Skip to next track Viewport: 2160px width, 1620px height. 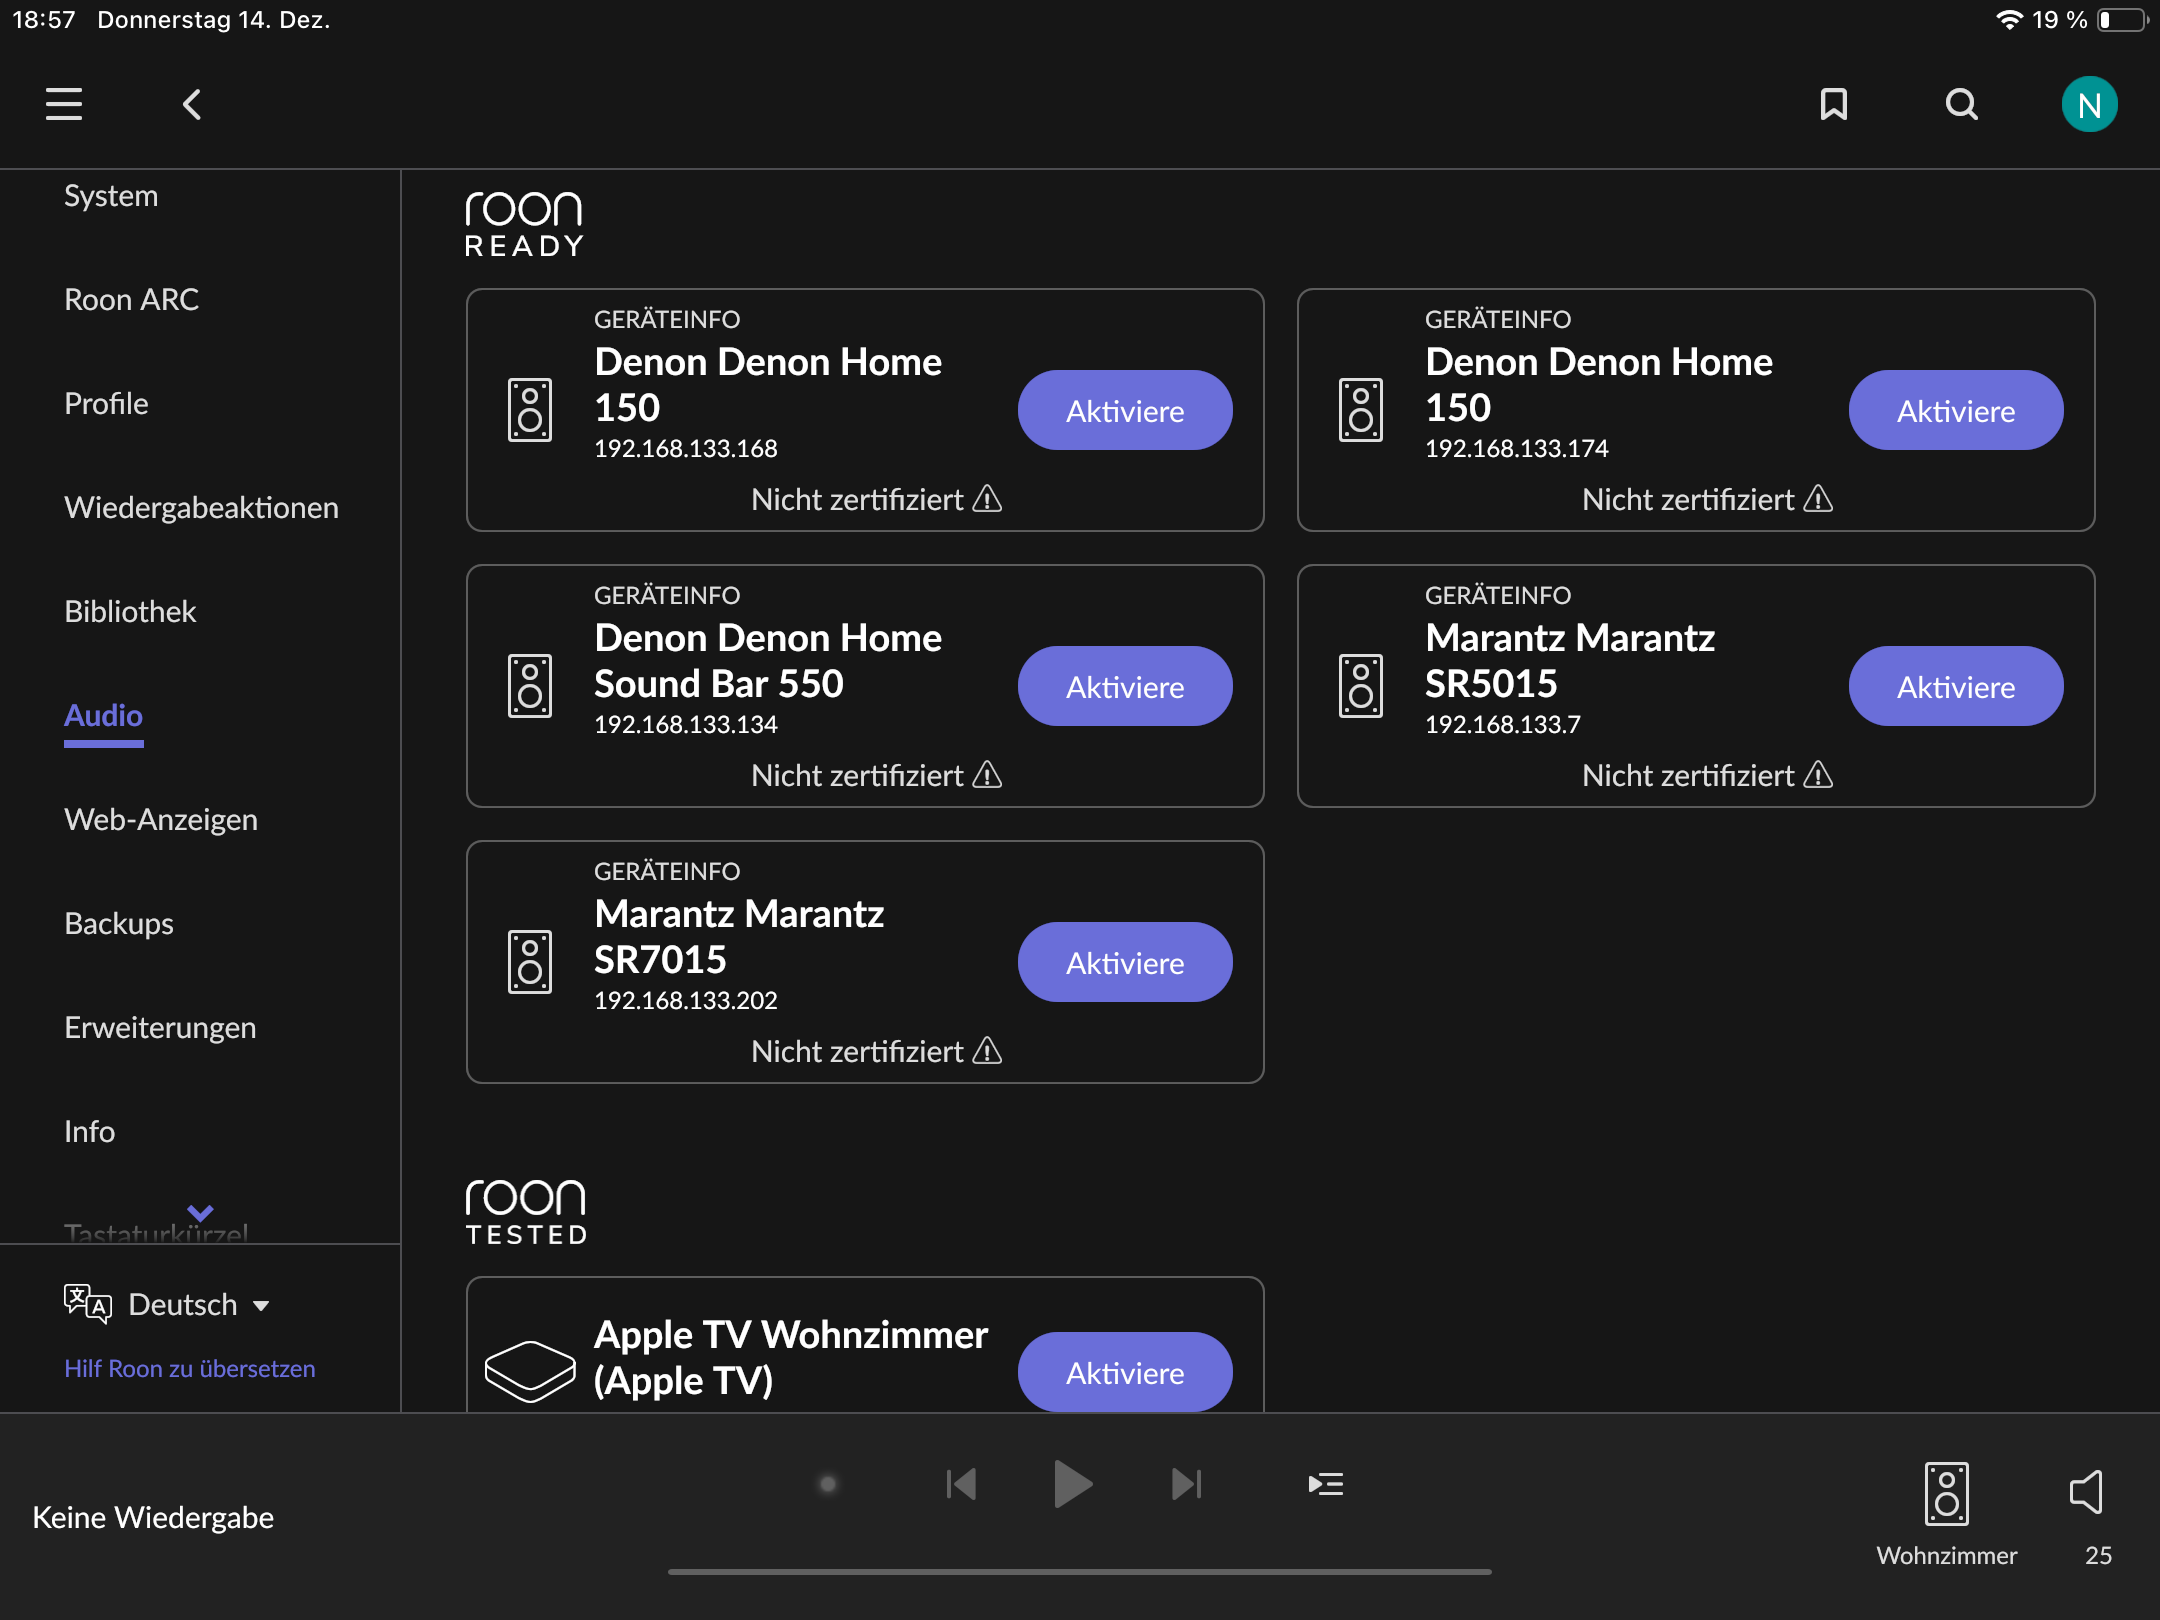tap(1187, 1484)
